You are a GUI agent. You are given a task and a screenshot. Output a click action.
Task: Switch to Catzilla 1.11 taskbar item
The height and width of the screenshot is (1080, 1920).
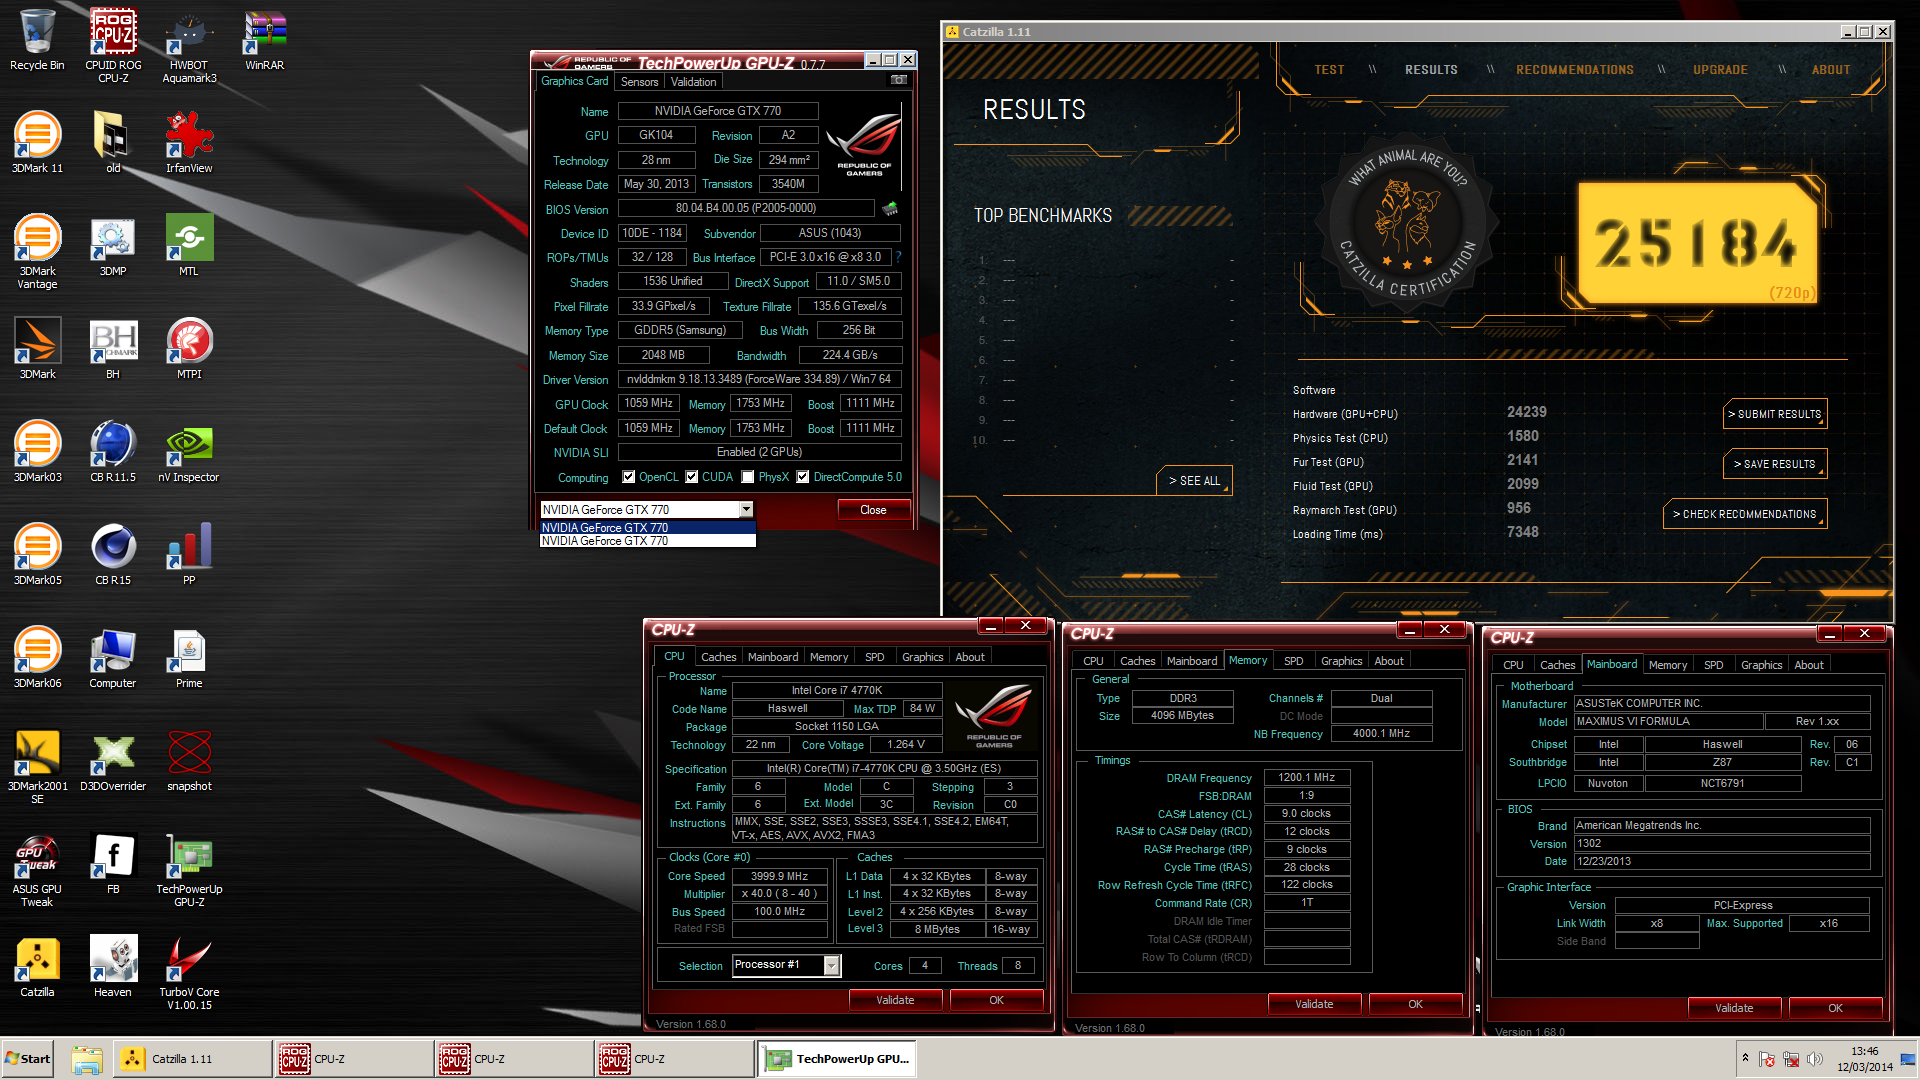(x=192, y=1059)
